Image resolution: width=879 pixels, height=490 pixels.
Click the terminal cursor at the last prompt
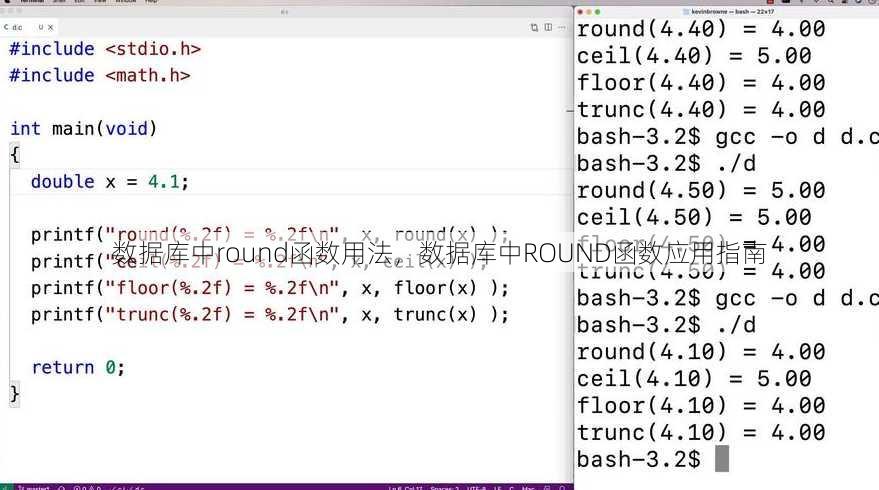(x=722, y=459)
